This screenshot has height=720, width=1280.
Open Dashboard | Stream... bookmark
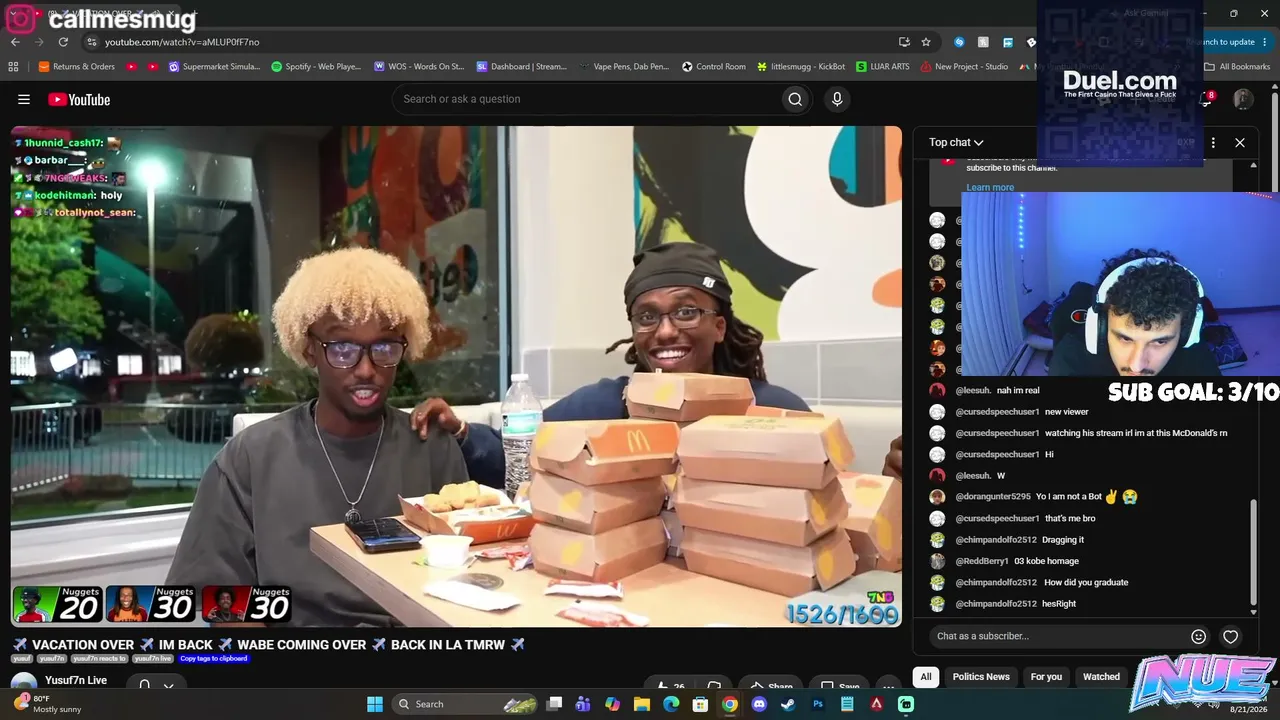(x=522, y=67)
